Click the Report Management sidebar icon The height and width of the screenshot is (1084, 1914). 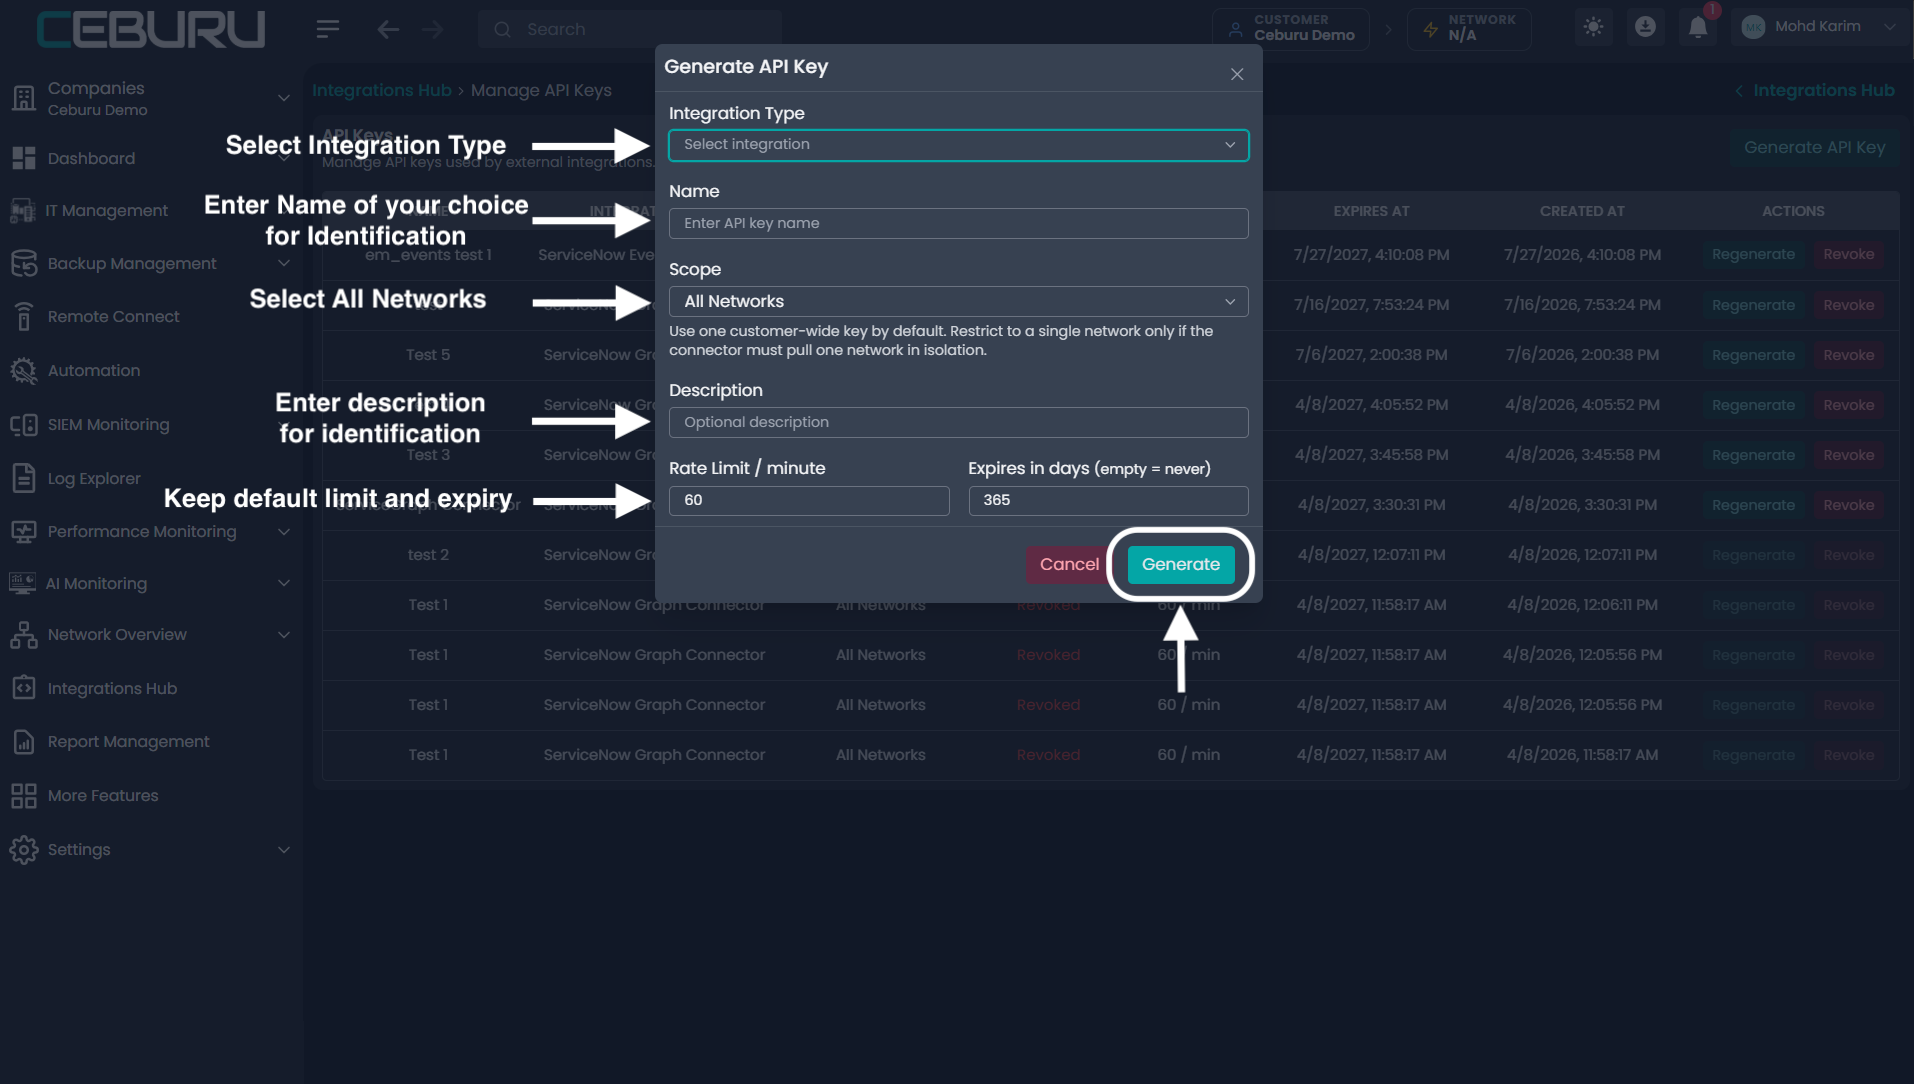click(x=24, y=741)
